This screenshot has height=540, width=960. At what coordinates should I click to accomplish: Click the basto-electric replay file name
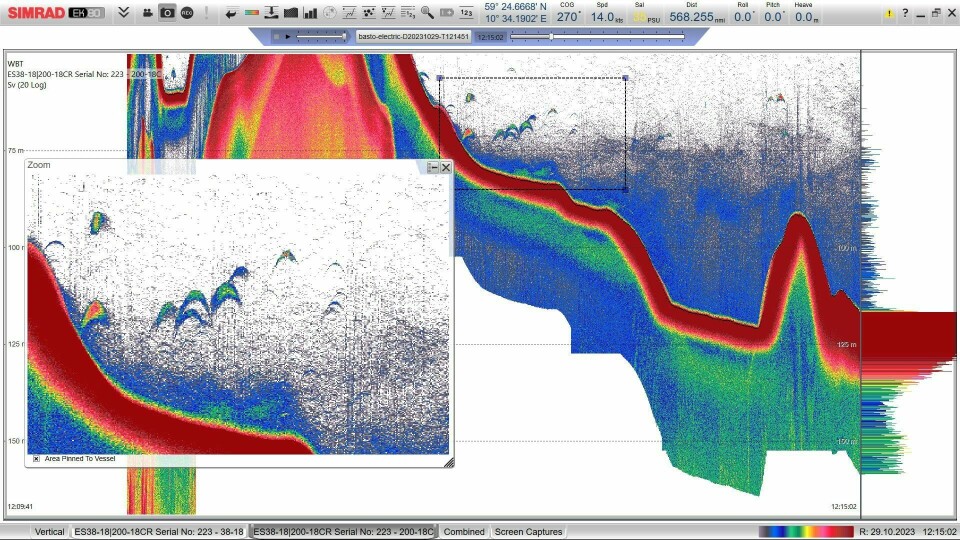pos(413,37)
